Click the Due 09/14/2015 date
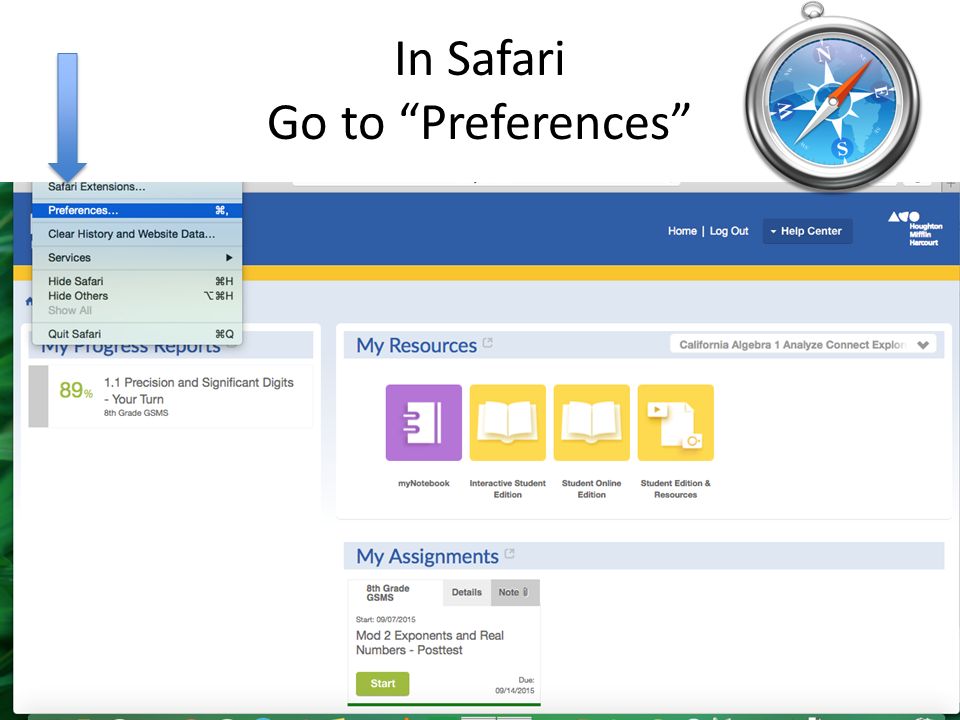Screen dimensions: 960x720 point(515,685)
